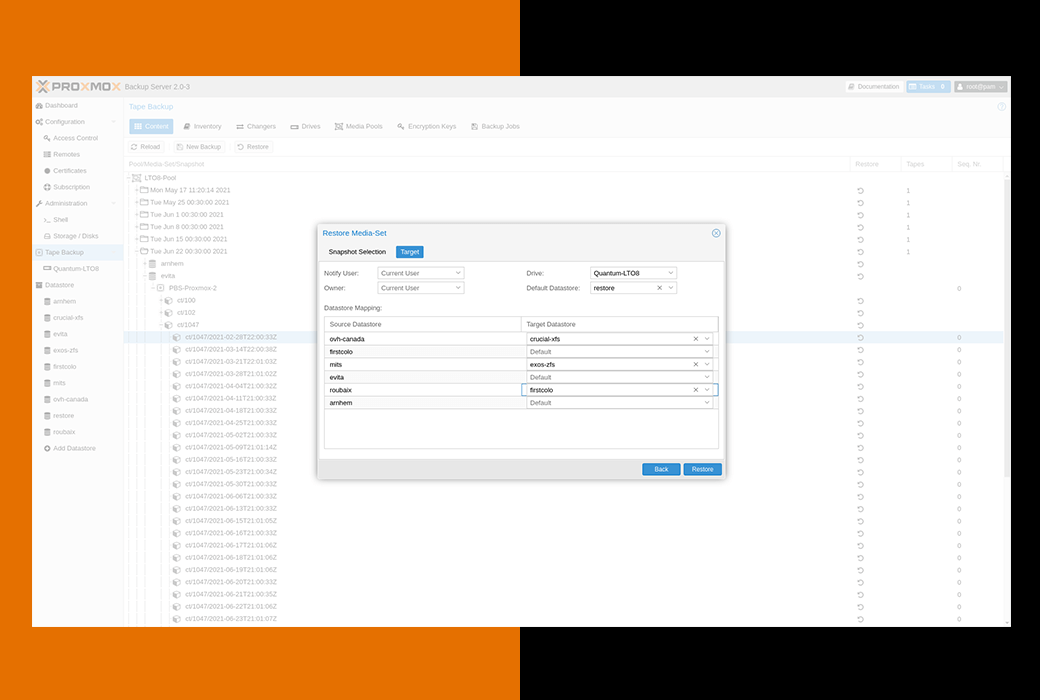Open the Documentation link

873,87
